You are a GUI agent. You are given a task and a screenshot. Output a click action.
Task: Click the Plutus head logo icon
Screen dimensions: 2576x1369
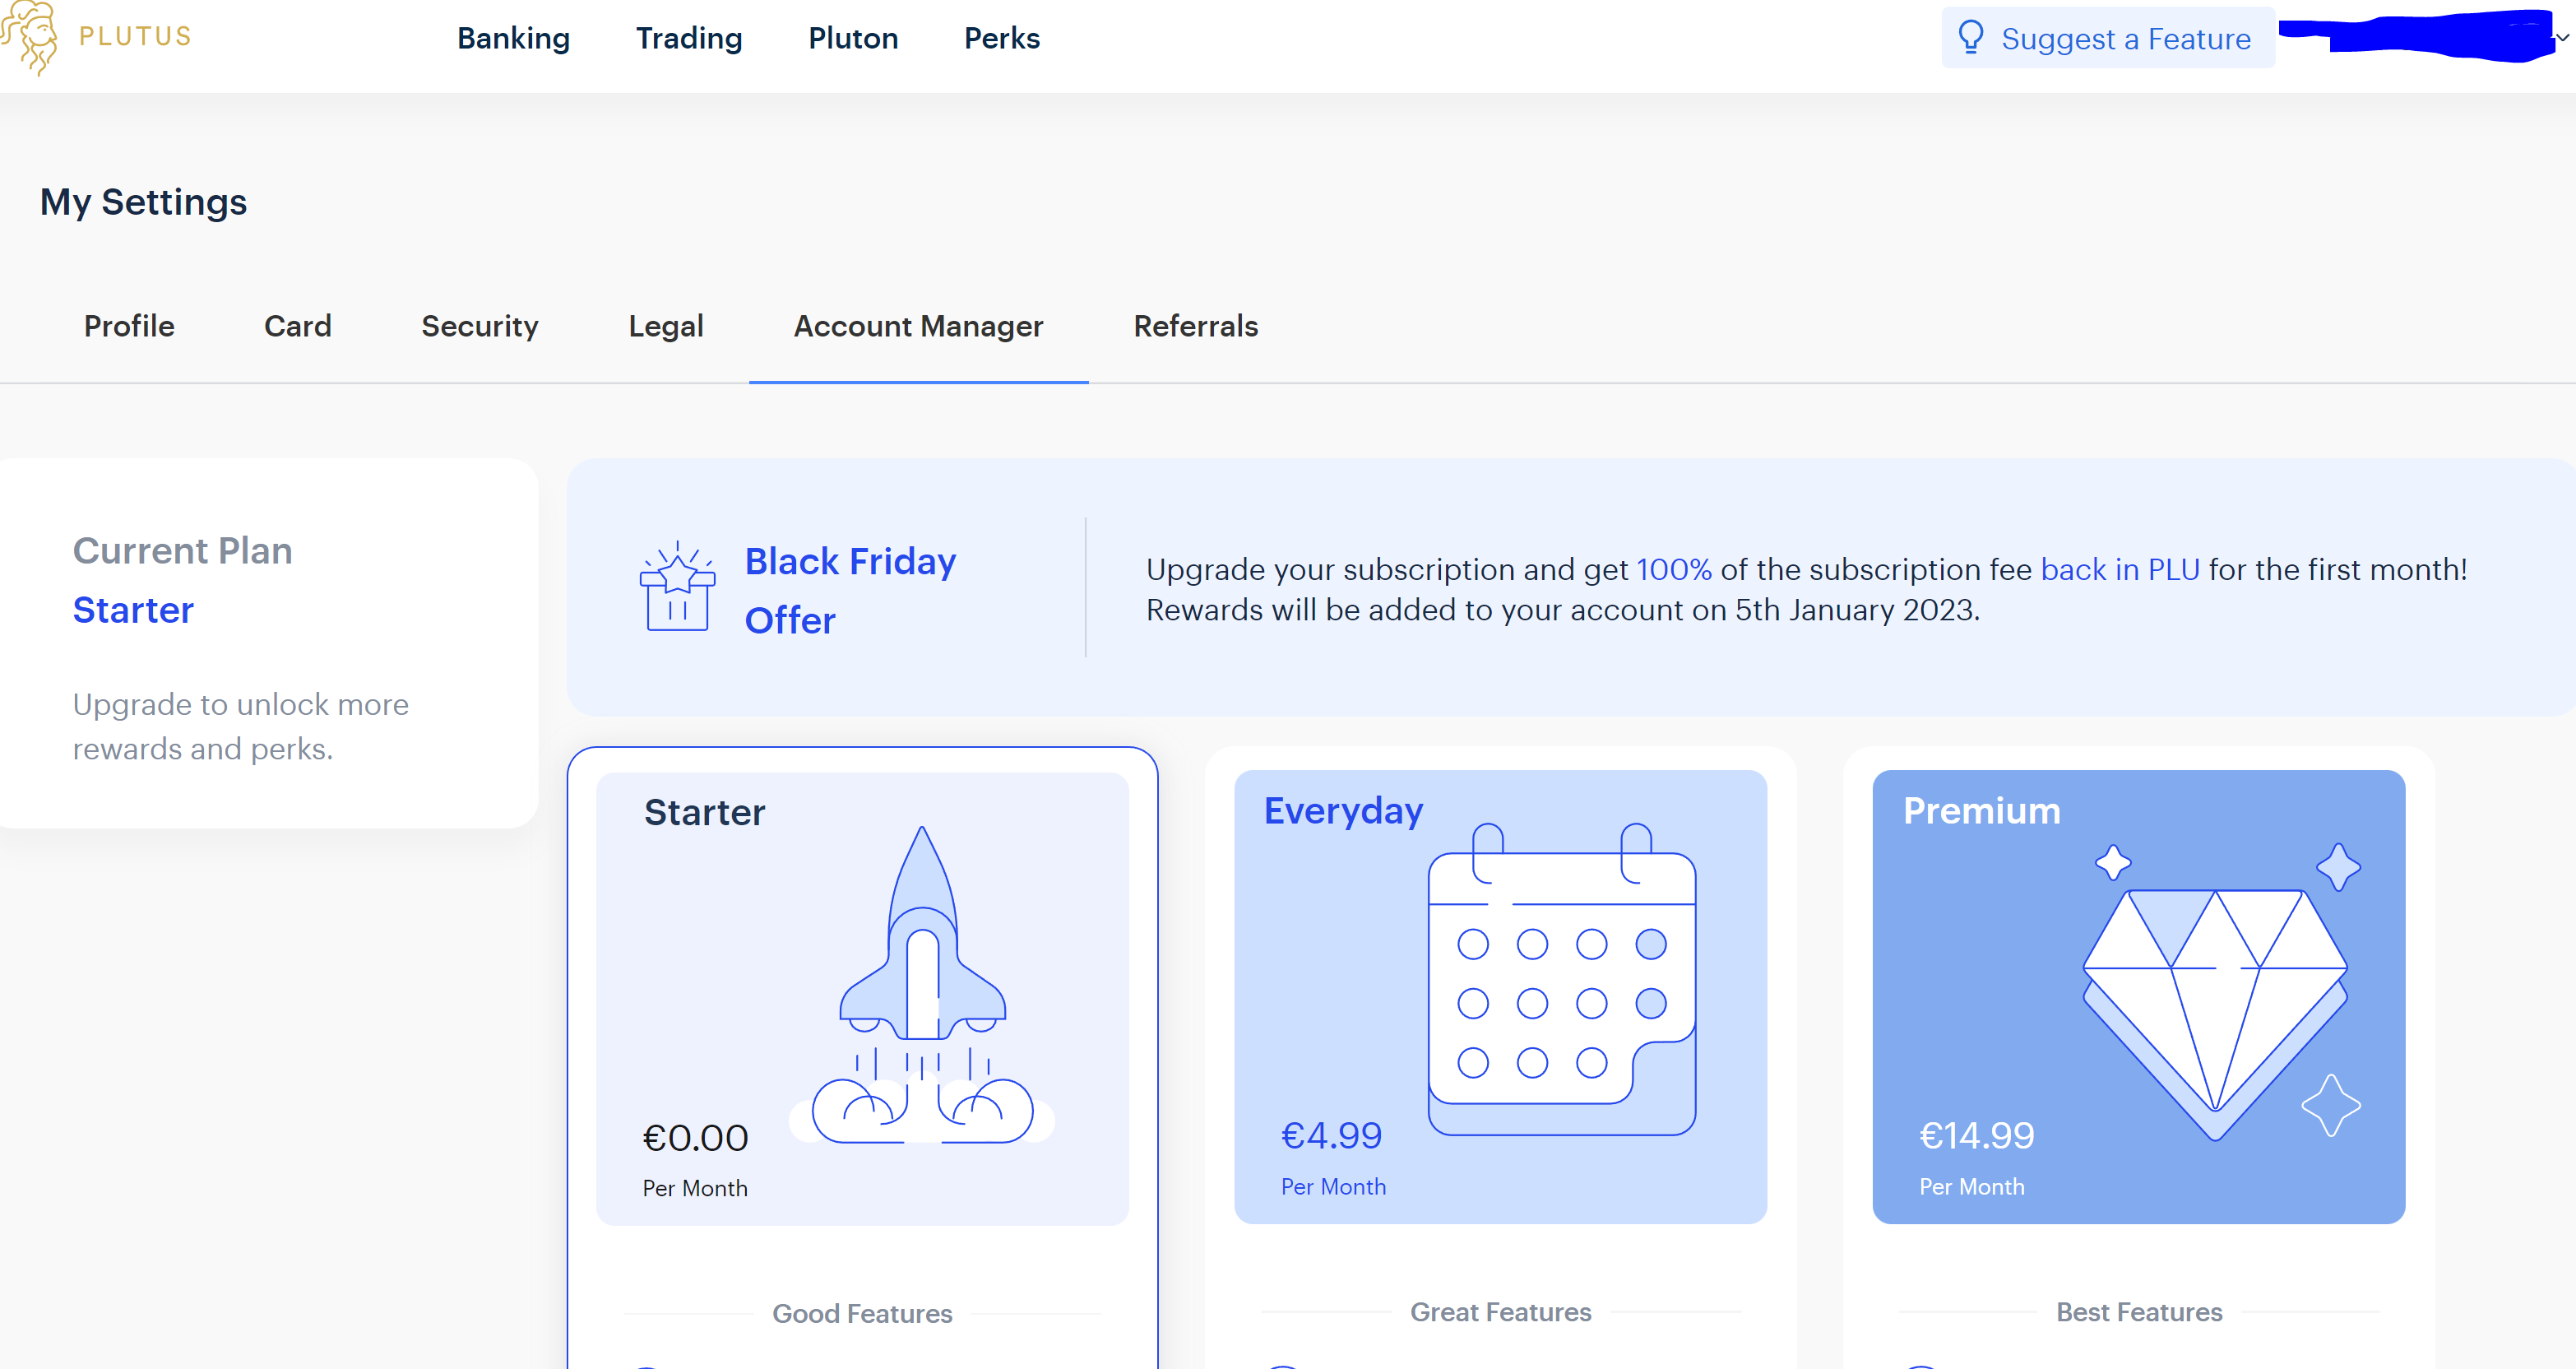tap(30, 38)
